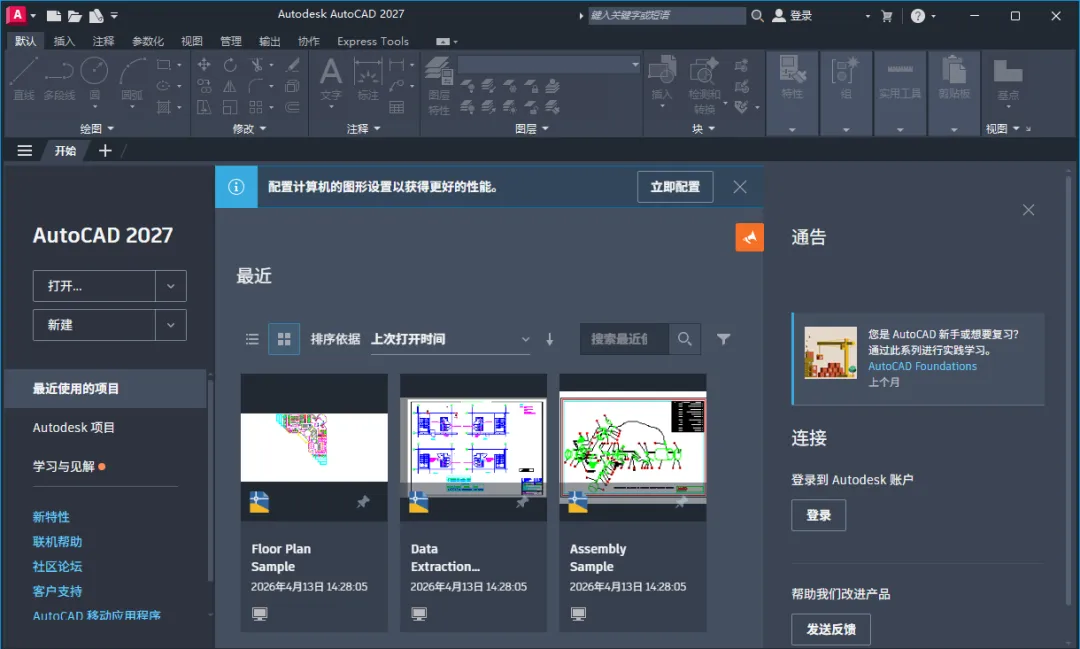Click the Open folder icon in quick access toolbar
Image resolution: width=1080 pixels, height=649 pixels.
tap(75, 15)
